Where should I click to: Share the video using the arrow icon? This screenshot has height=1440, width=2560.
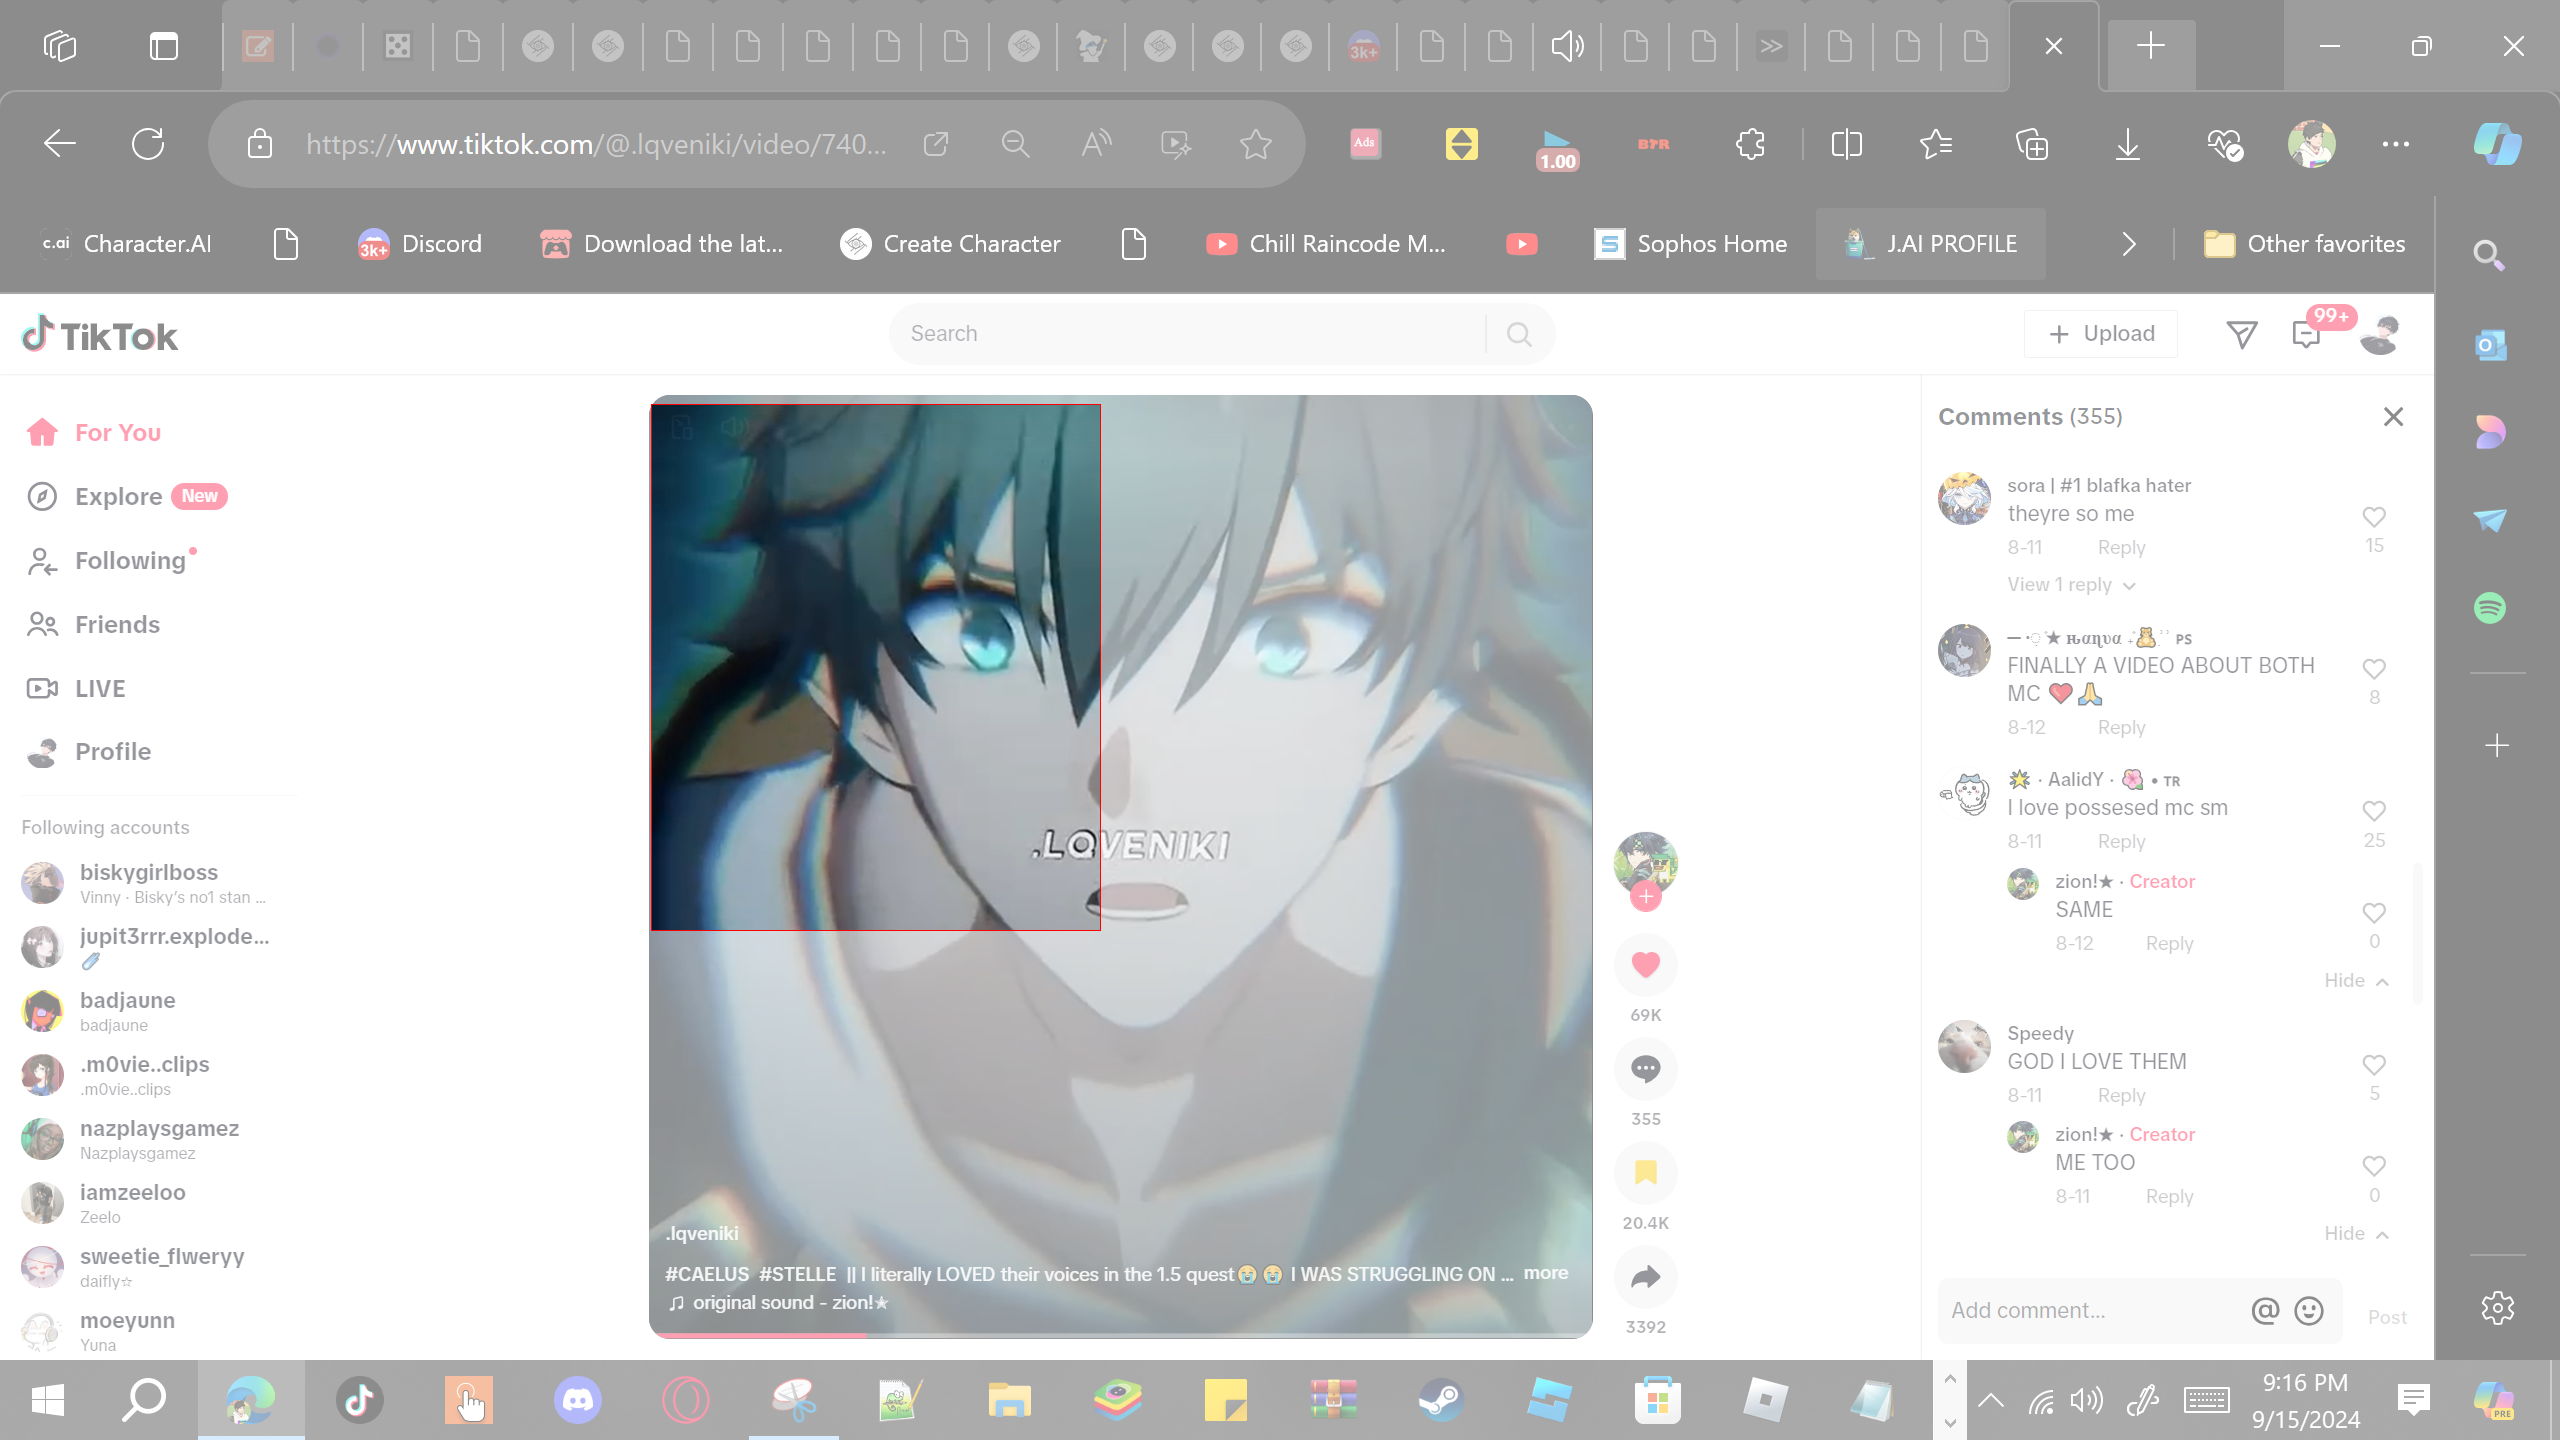(1645, 1277)
